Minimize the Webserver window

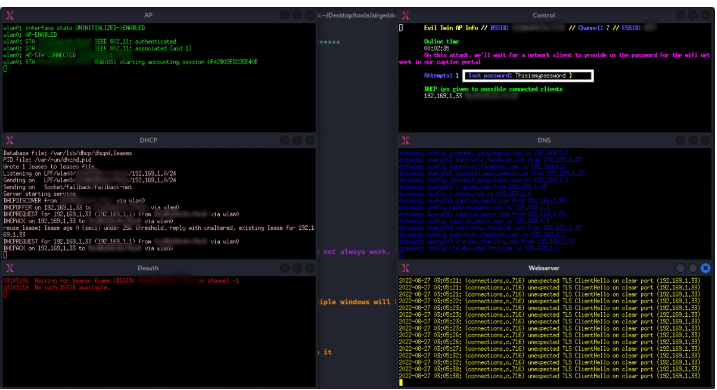point(680,268)
